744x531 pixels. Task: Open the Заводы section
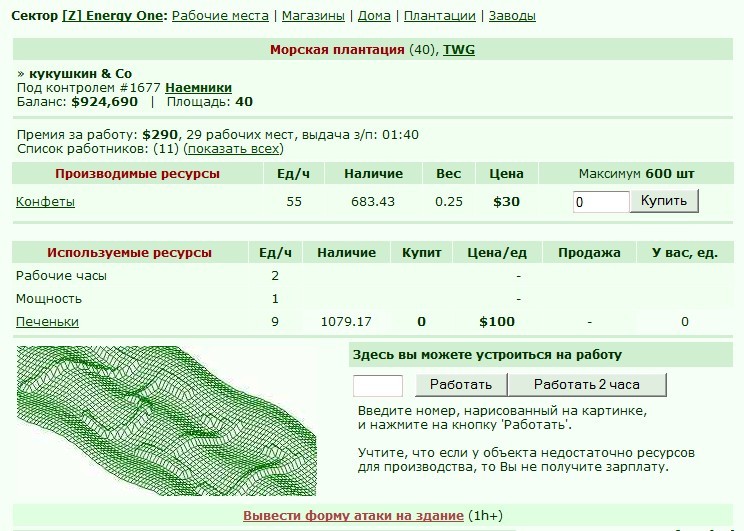coord(512,16)
